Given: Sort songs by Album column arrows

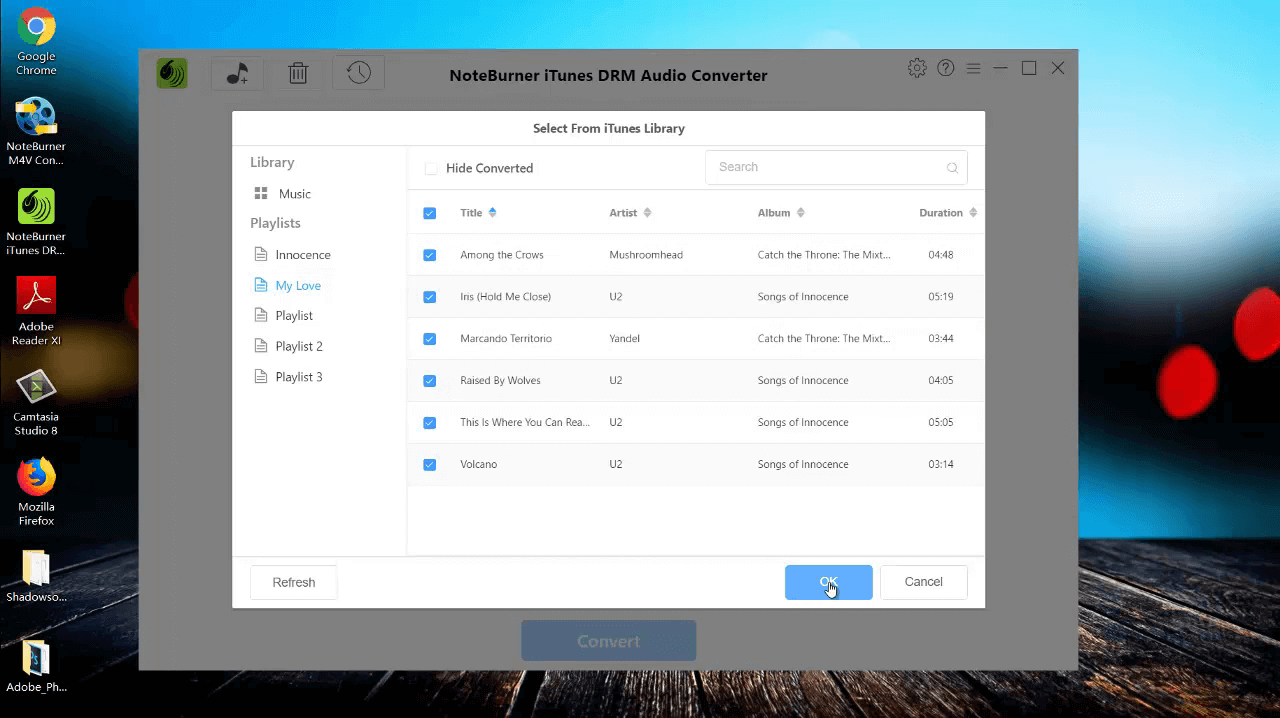Looking at the screenshot, I should [x=800, y=213].
